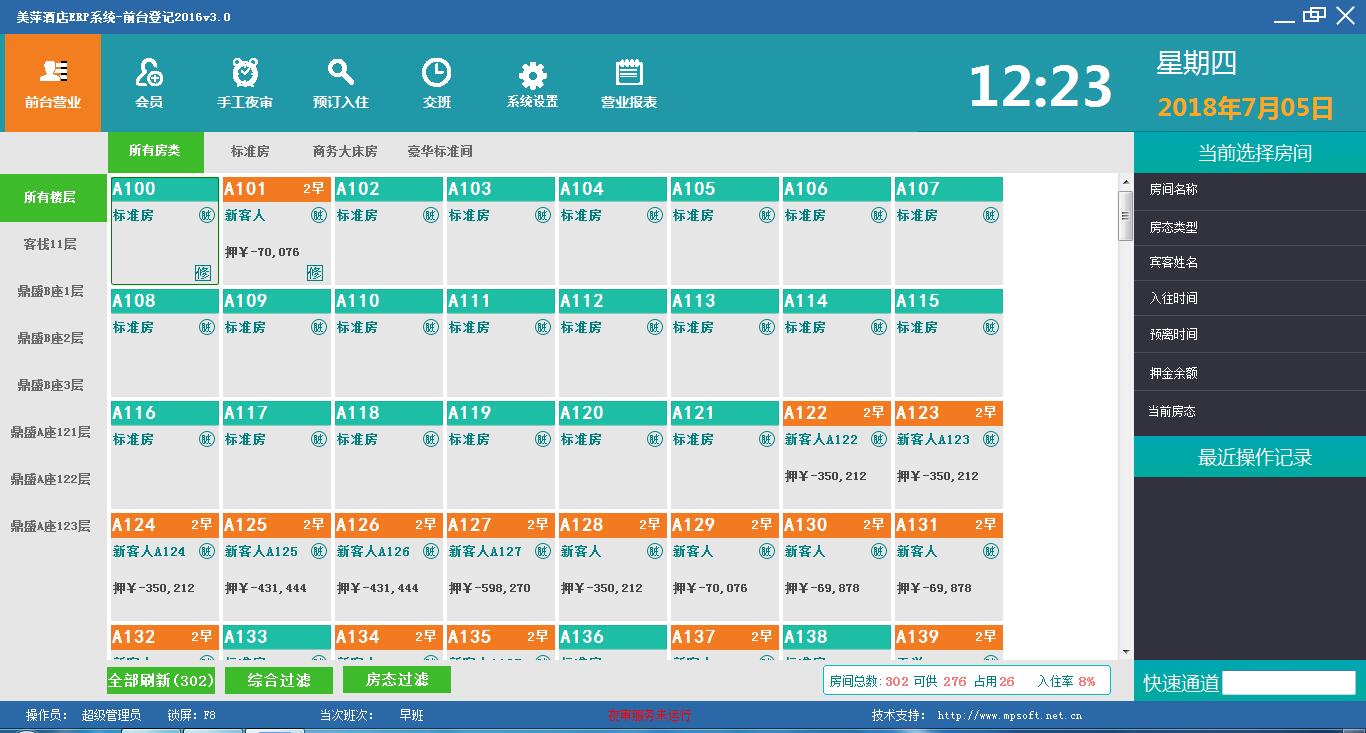Filter by floor 客栈11层
Viewport: 1366px width, 733px height.
[x=50, y=244]
